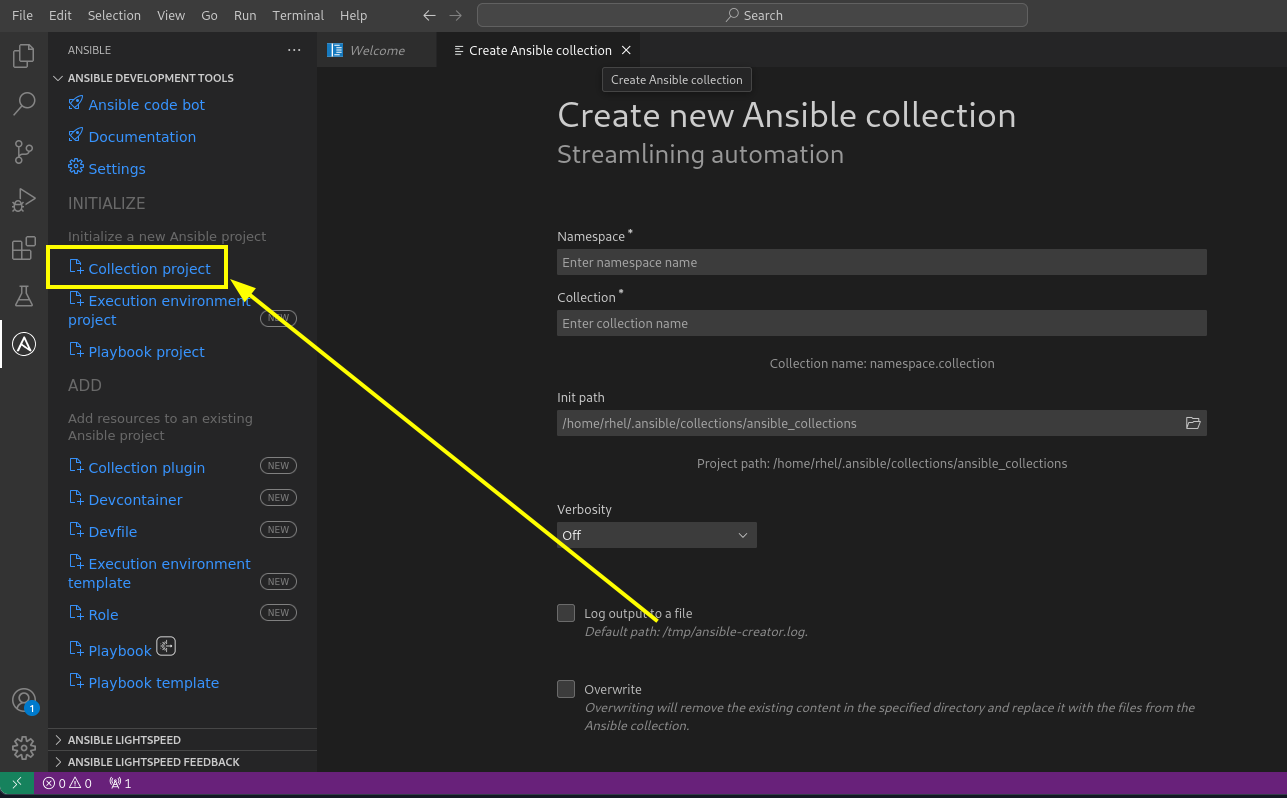Close the Create Ansible collection tab
The image size is (1287, 798).
tap(626, 50)
